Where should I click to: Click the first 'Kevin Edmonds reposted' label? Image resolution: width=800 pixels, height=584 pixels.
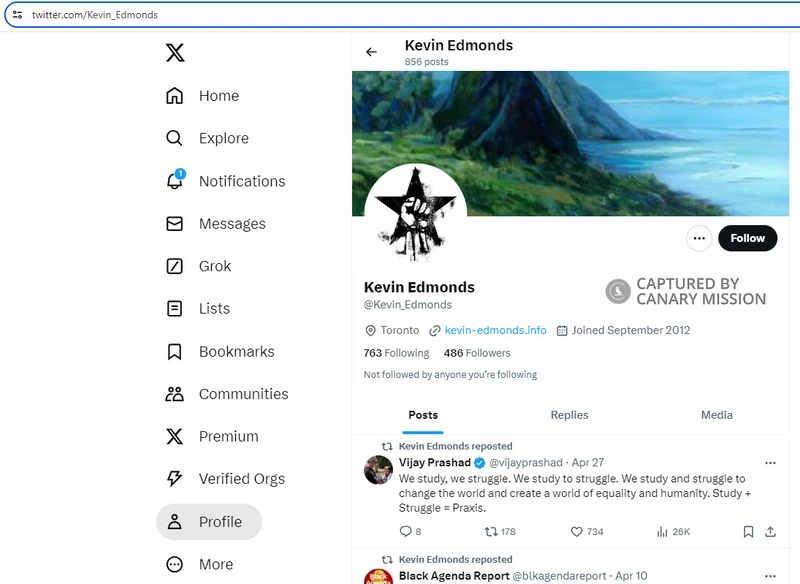[x=456, y=446]
